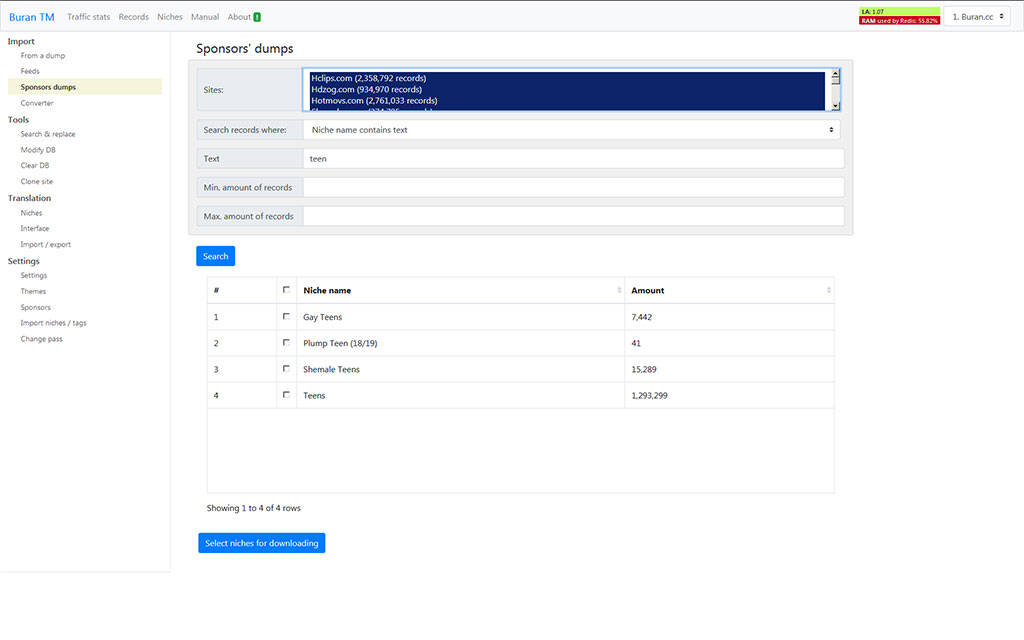The image size is (1024, 640).
Task: Click the amount value 15,289
Action: pyautogui.click(x=644, y=369)
